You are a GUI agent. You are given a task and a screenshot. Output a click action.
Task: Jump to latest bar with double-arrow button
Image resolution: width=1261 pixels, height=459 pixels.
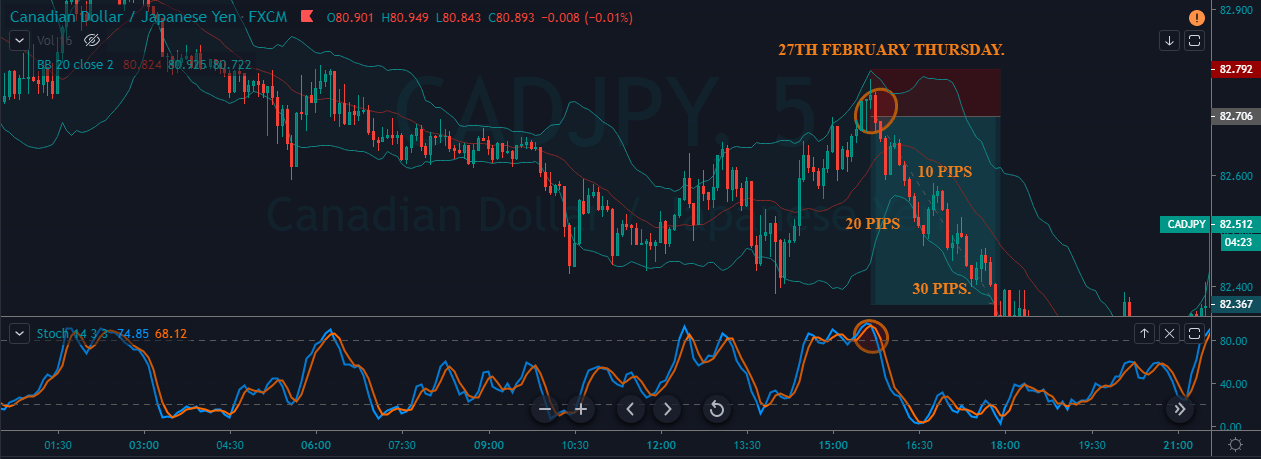point(1180,409)
